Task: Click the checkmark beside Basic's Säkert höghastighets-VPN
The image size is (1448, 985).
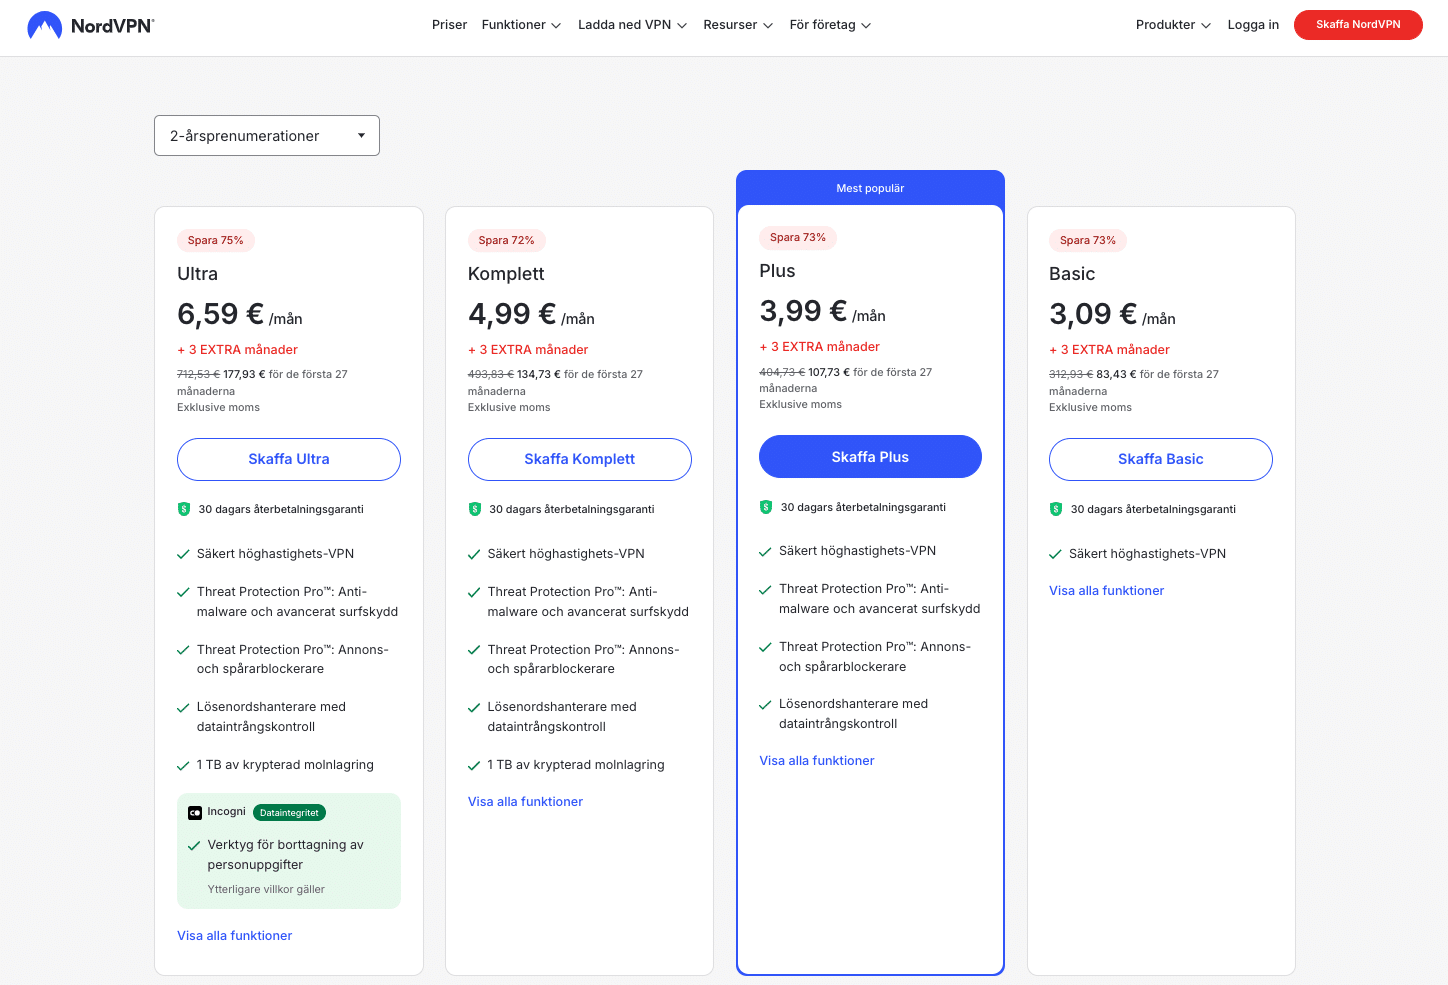Action: click(x=1055, y=554)
